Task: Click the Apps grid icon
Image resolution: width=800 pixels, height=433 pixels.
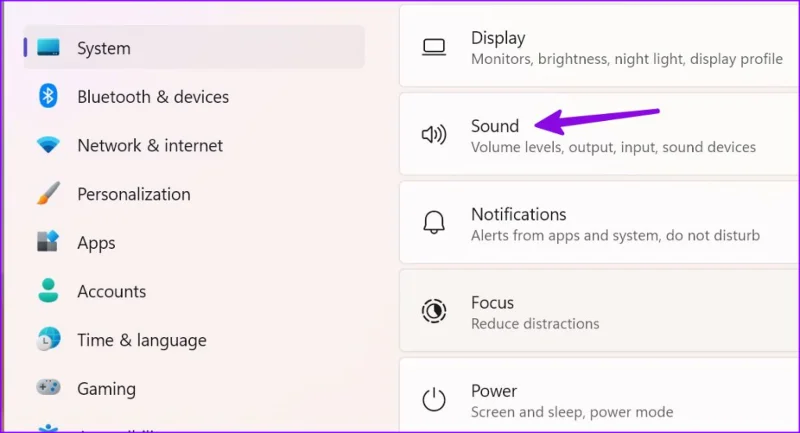Action: pos(48,242)
